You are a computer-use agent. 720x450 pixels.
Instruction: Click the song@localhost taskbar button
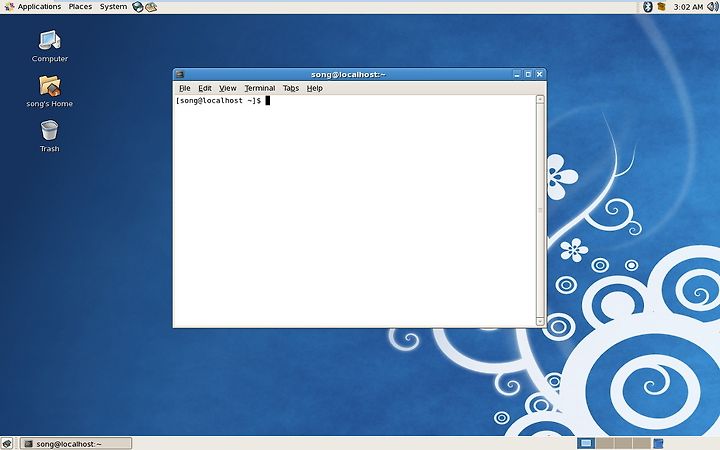point(76,444)
